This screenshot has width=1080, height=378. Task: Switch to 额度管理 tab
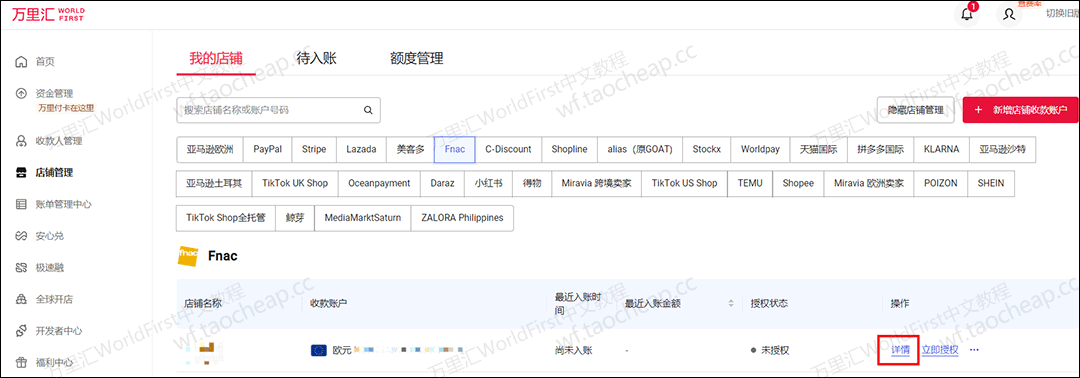[x=417, y=58]
